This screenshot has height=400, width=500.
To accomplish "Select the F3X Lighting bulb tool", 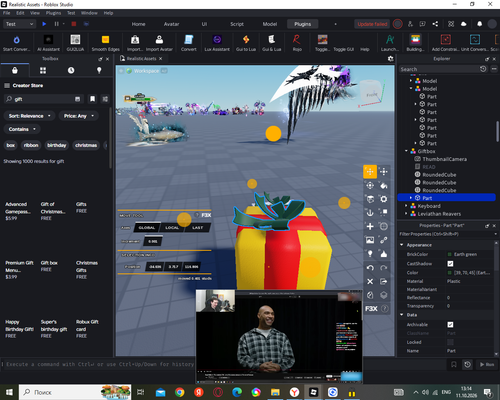I will pyautogui.click(x=370, y=254).
